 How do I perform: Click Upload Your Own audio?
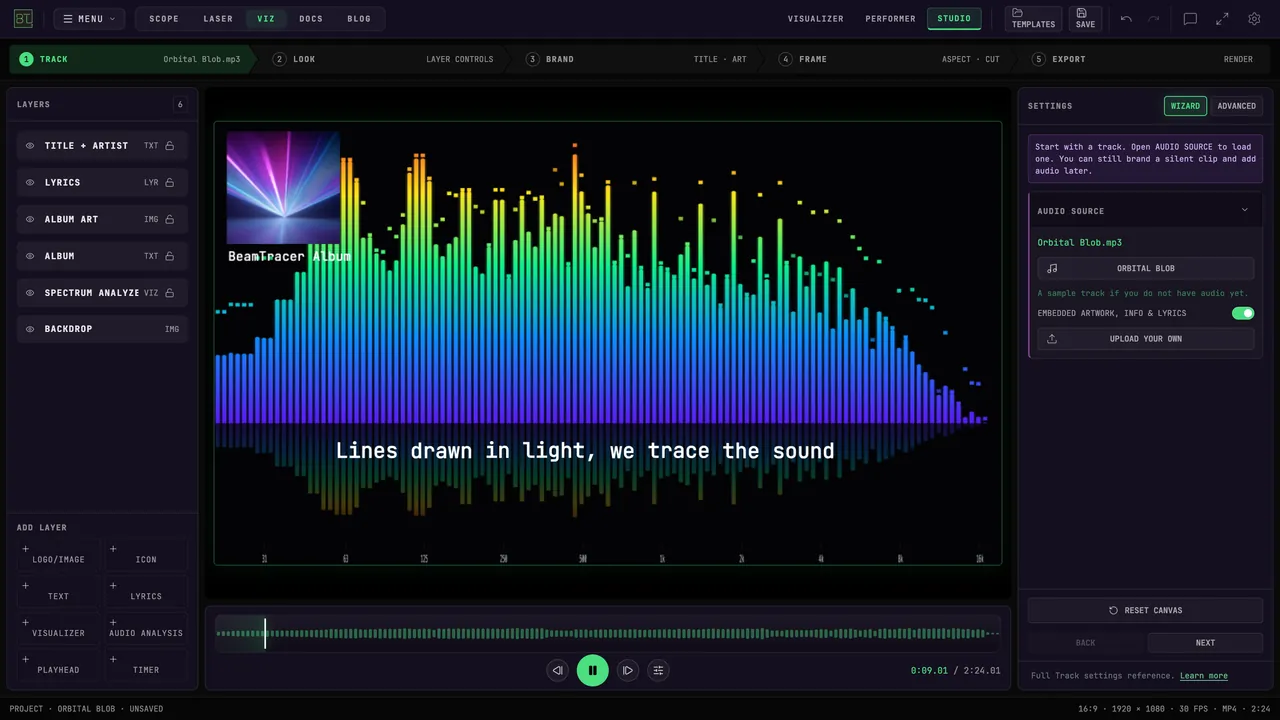pos(1145,339)
